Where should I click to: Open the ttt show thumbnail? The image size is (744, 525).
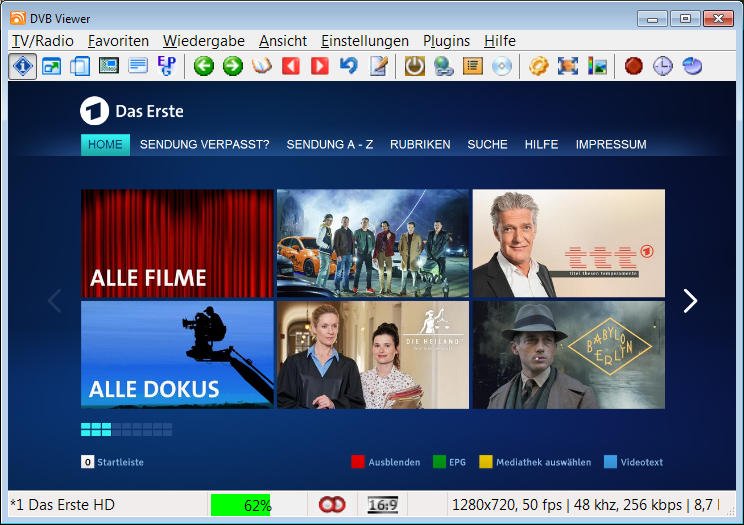(569, 243)
